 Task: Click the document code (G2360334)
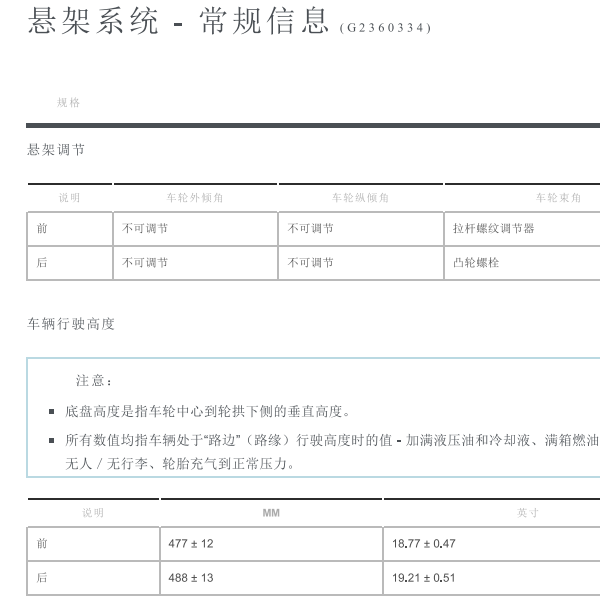(x=385, y=28)
